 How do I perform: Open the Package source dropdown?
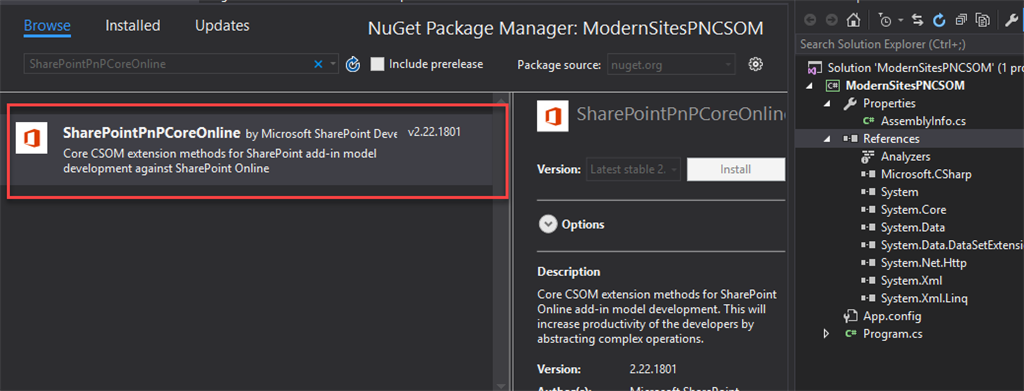point(671,64)
